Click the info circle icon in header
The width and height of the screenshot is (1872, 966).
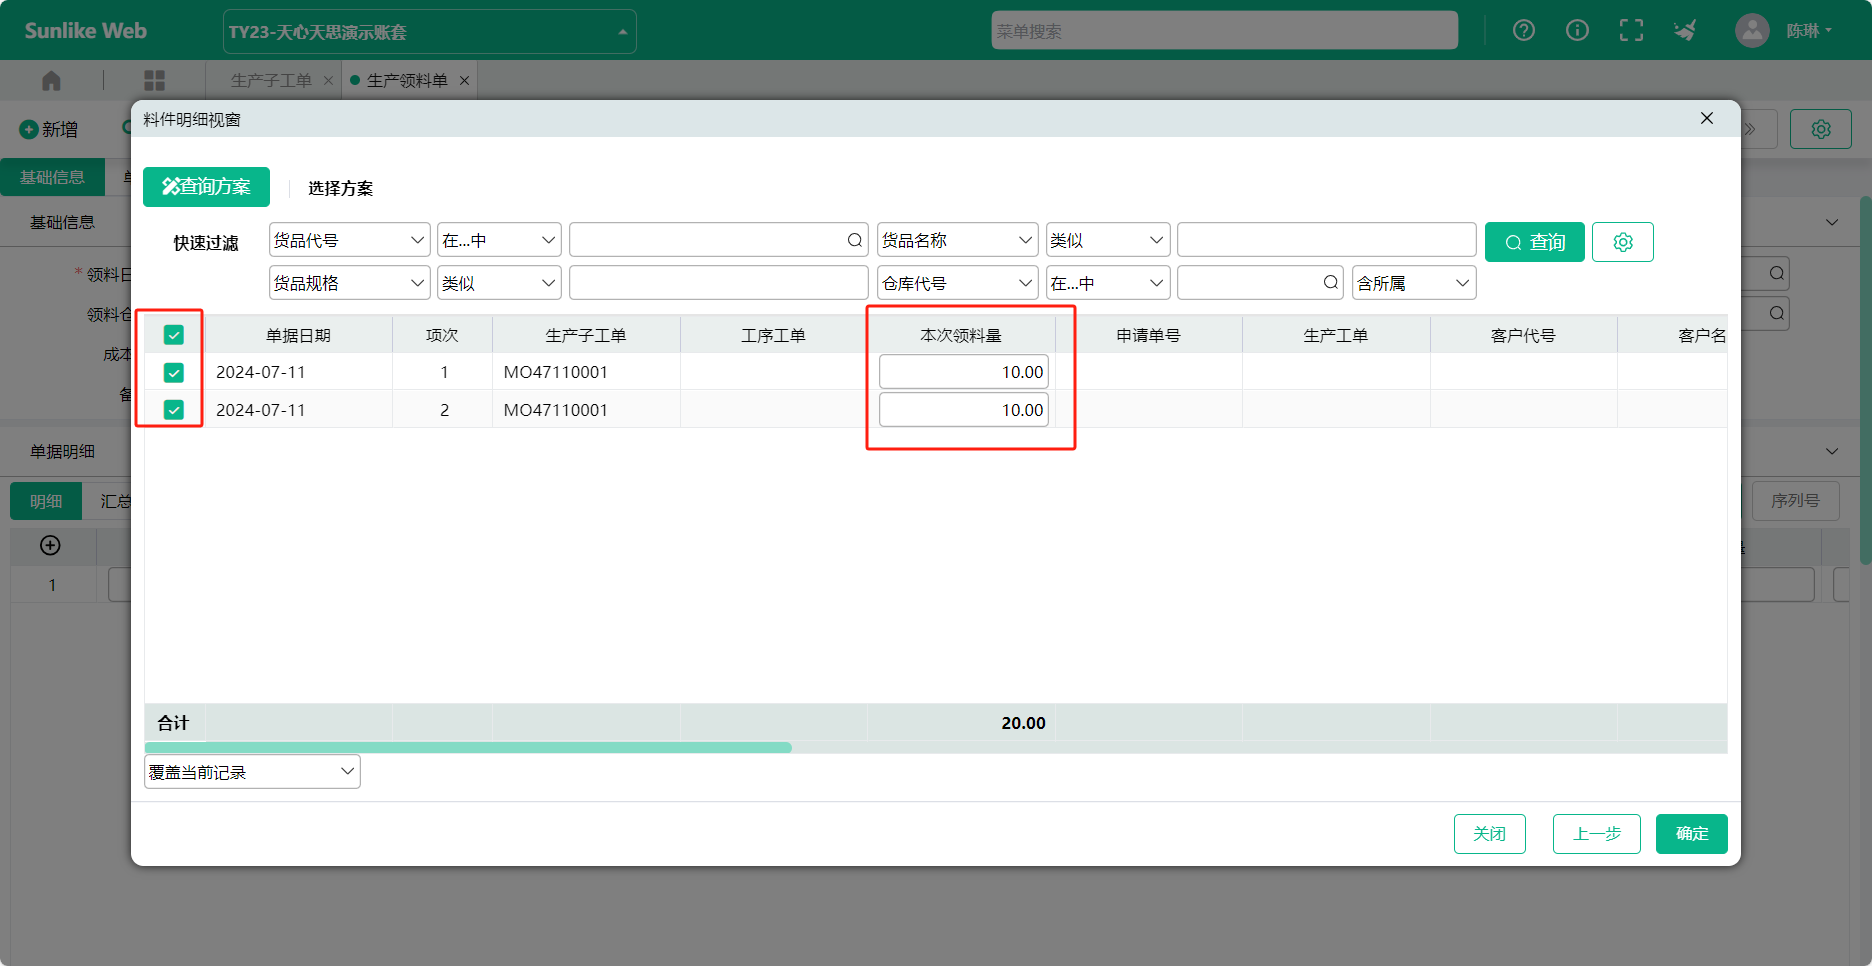pyautogui.click(x=1577, y=31)
